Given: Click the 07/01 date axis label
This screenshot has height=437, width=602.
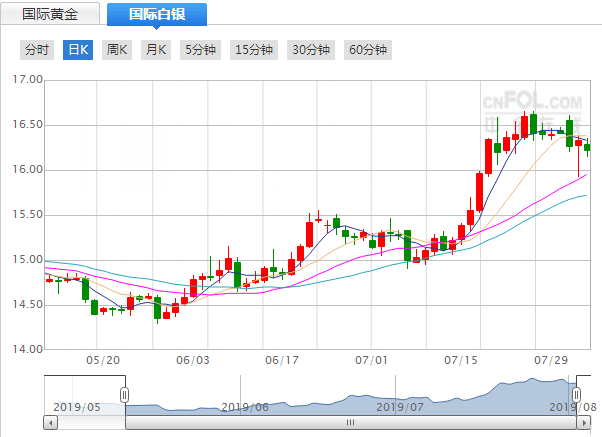Looking at the screenshot, I should pyautogui.click(x=371, y=360).
